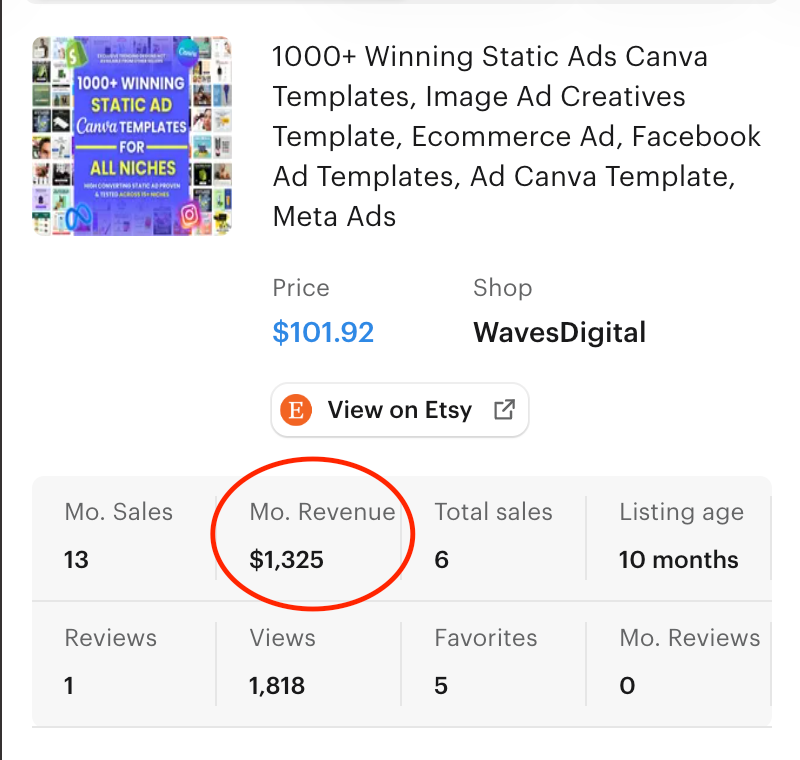The image size is (800, 760).
Task: Select the Reviews stat label
Action: pyautogui.click(x=111, y=638)
